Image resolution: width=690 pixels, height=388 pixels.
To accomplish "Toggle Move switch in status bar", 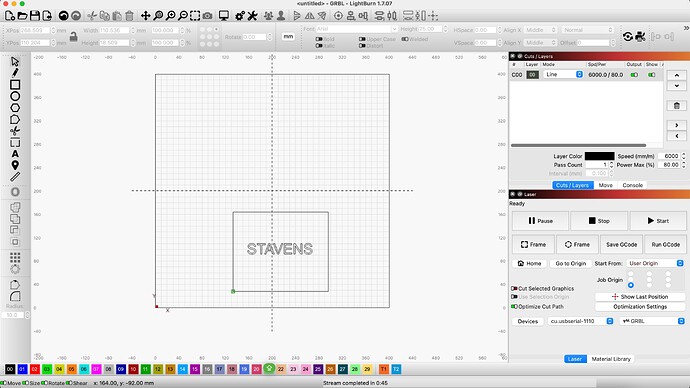I will pos(4,383).
